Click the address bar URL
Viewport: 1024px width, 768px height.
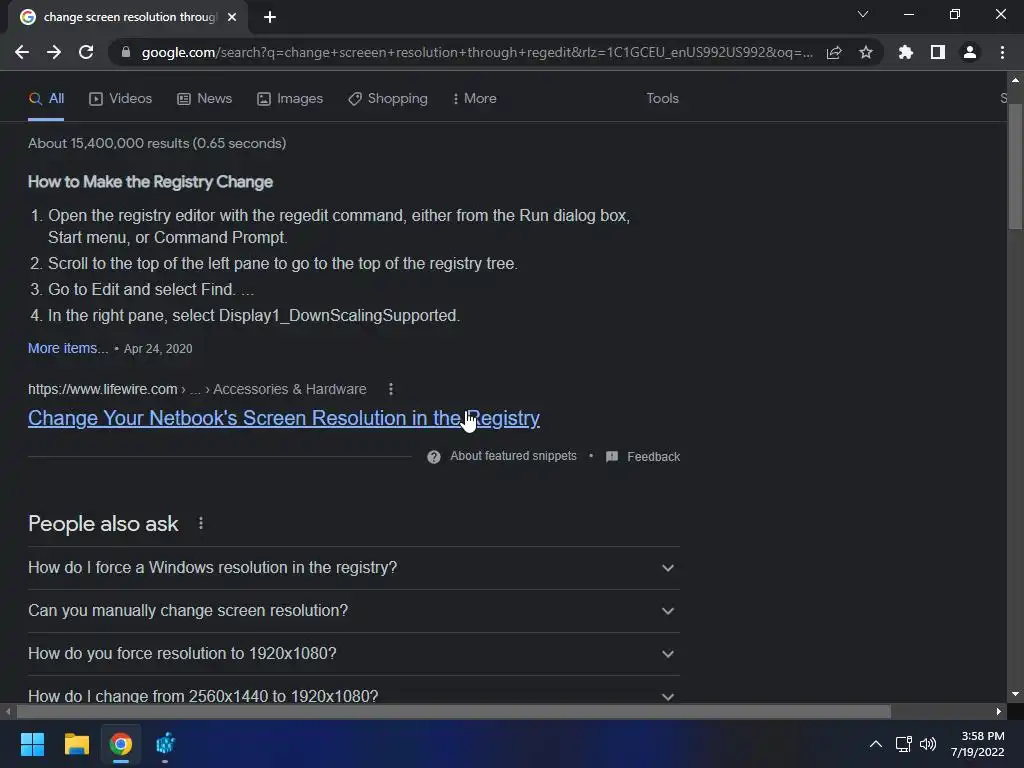477,52
